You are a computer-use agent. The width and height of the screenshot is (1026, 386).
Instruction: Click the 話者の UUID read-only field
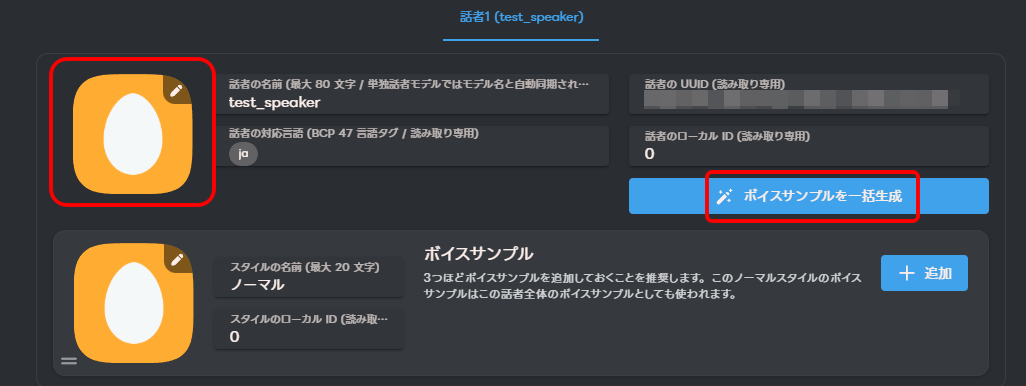tap(809, 92)
